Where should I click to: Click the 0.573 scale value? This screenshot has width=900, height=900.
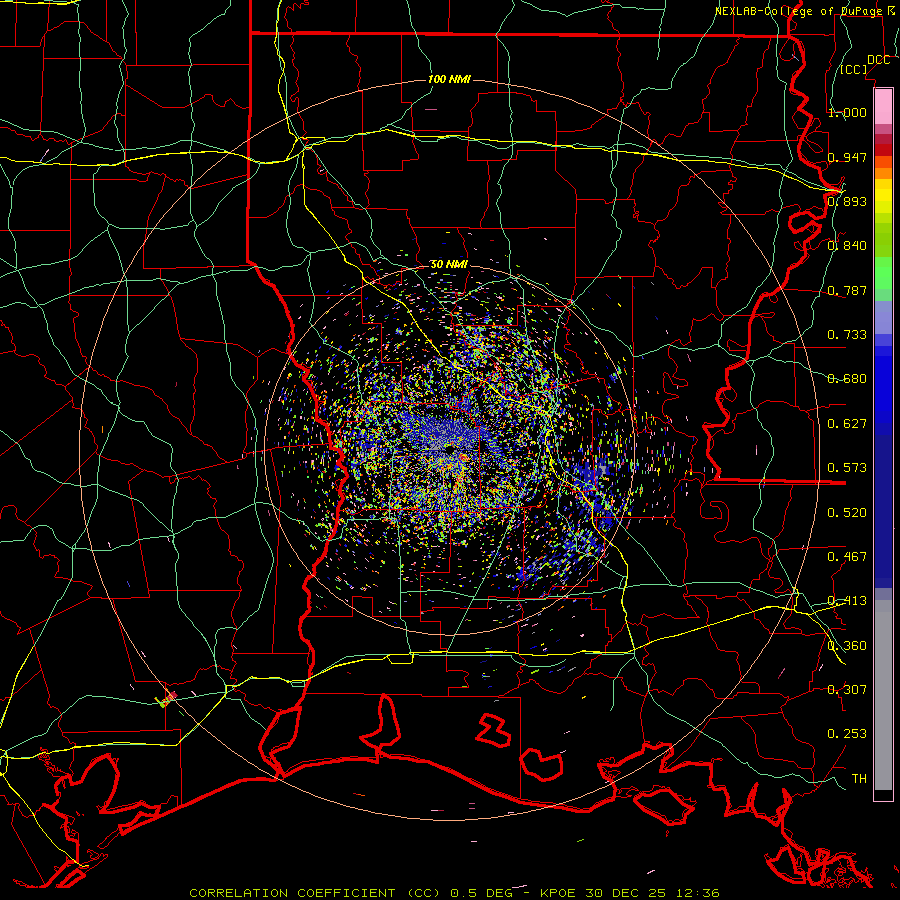[847, 468]
